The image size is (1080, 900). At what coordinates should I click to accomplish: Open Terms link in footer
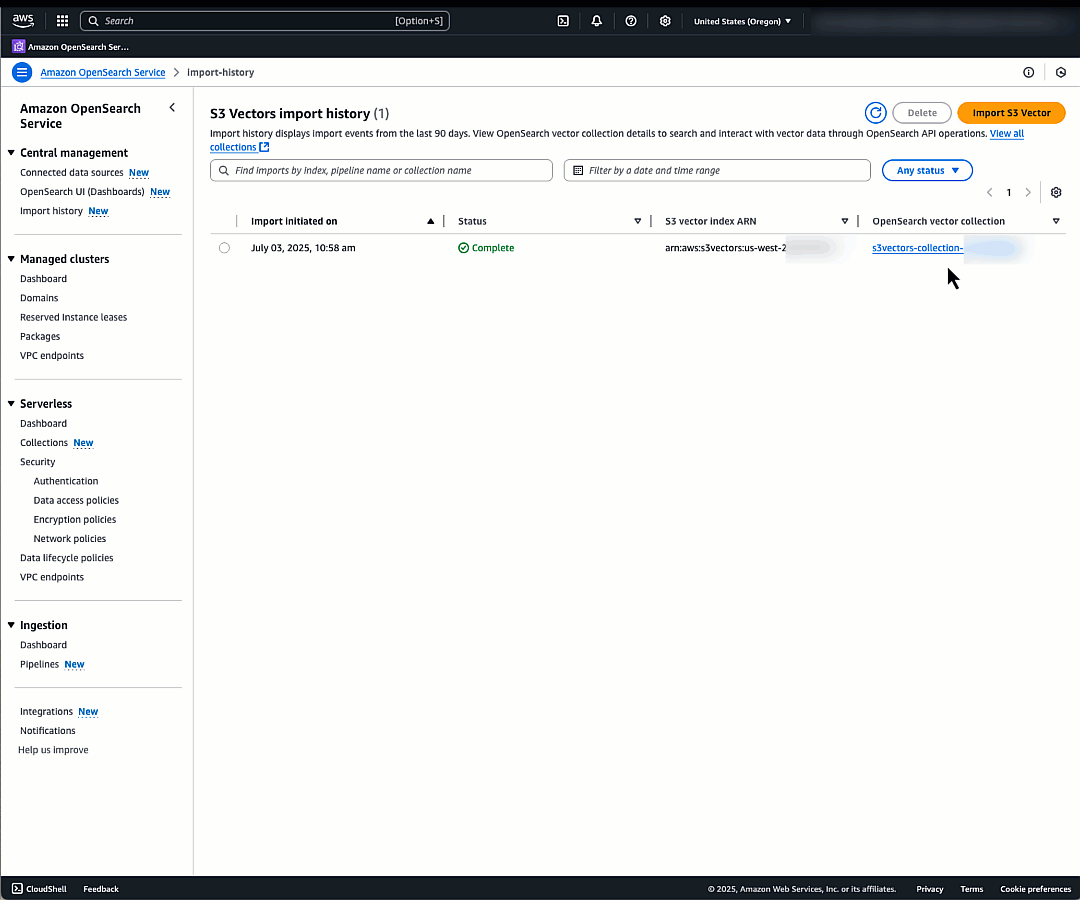point(971,889)
